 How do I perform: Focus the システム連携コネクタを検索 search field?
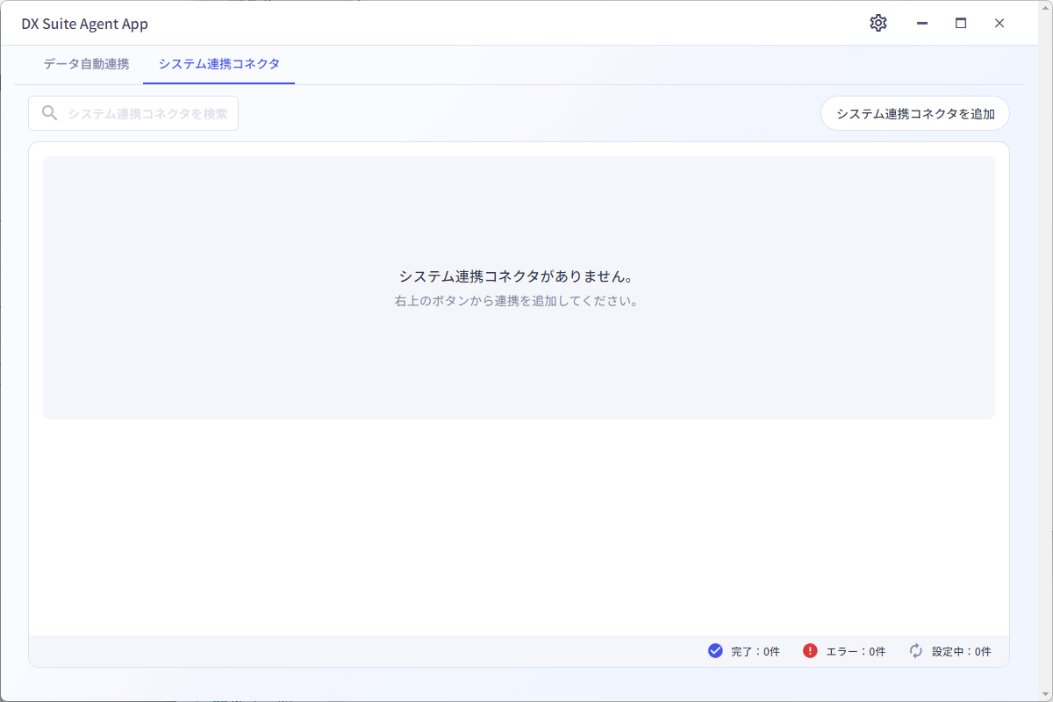(x=147, y=114)
